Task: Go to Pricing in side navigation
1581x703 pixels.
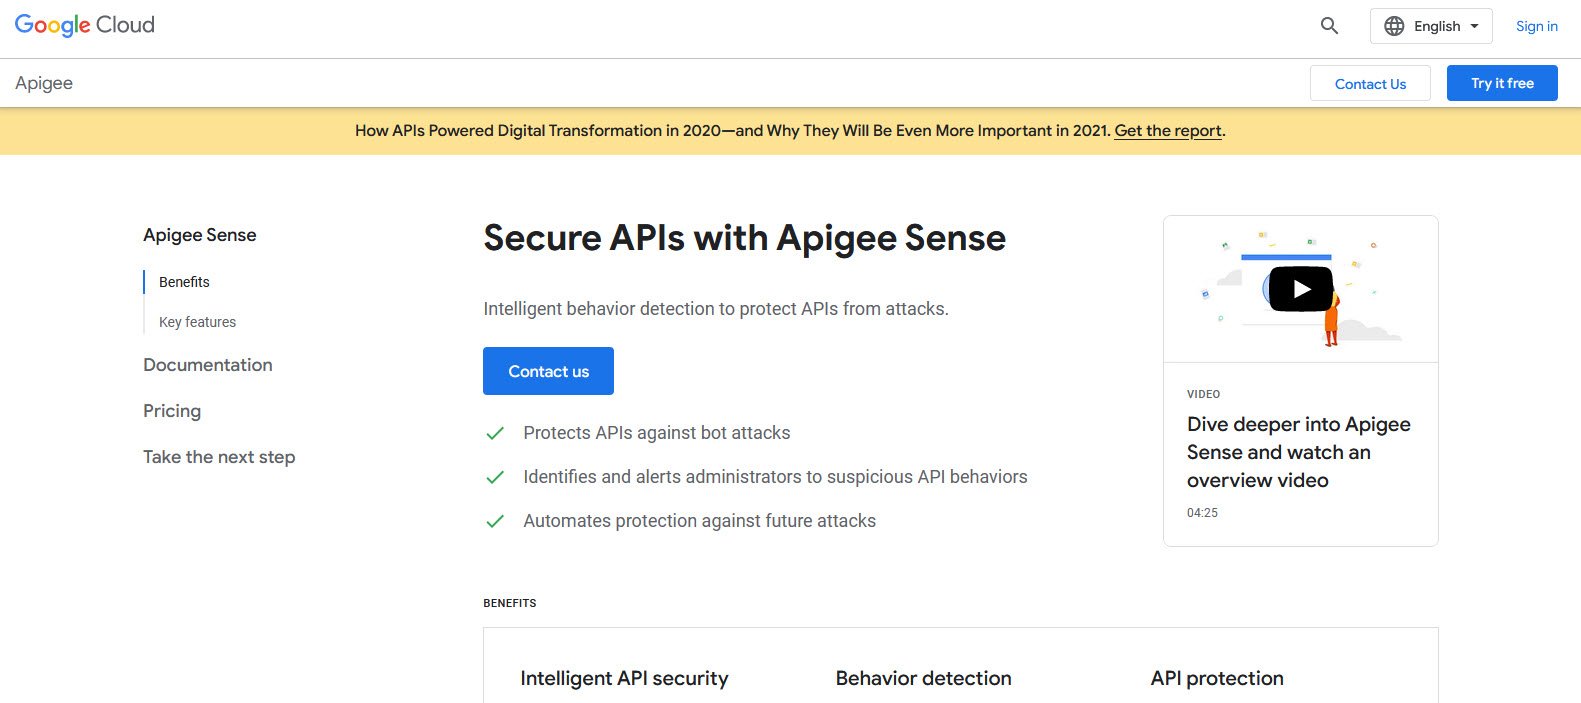Action: [172, 411]
